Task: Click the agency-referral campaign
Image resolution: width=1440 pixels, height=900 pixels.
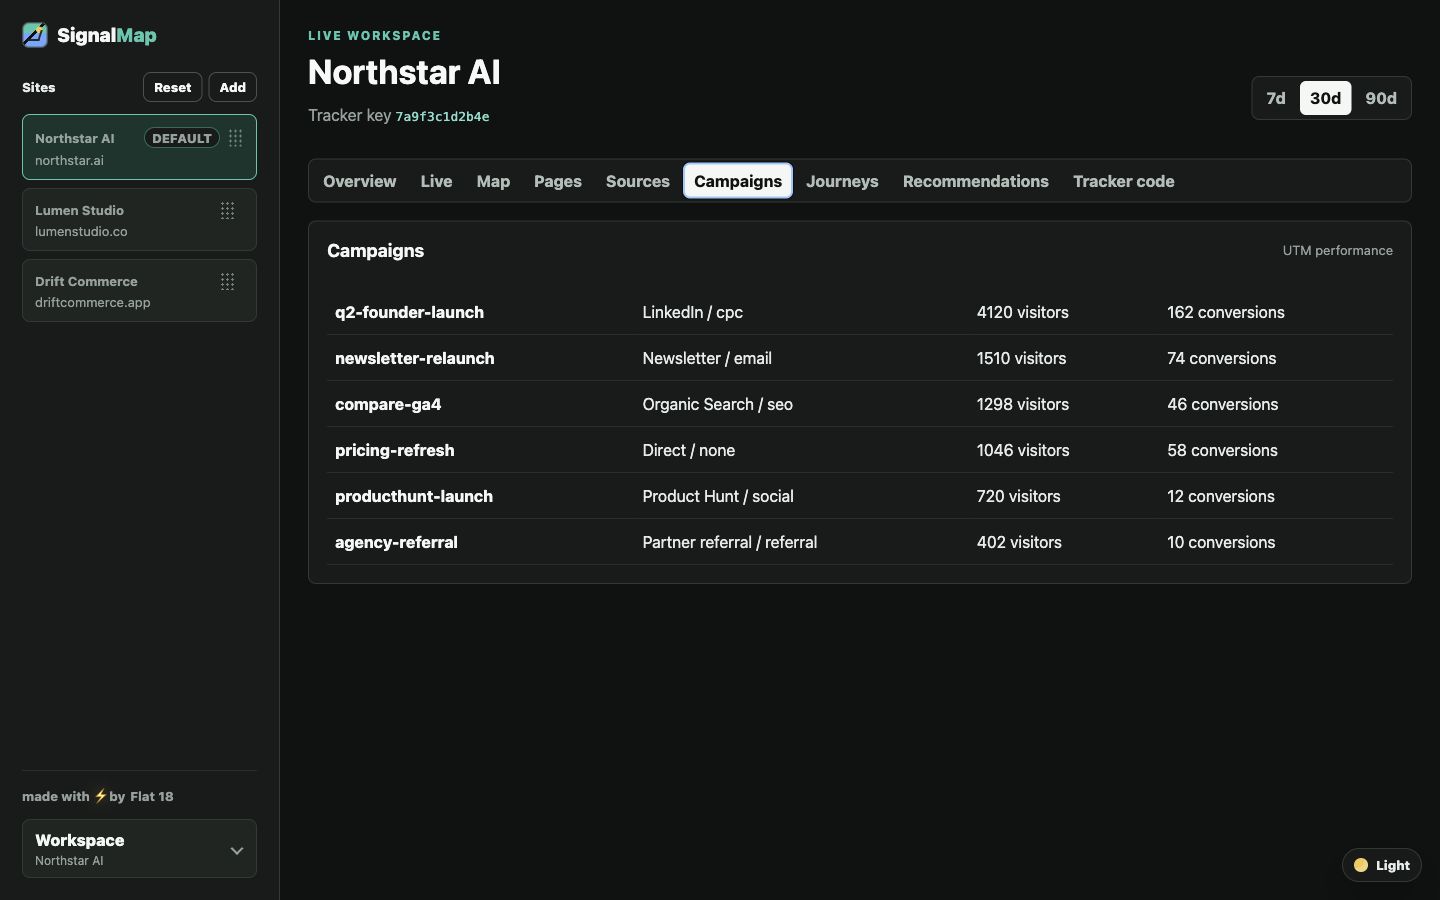Action: click(396, 542)
